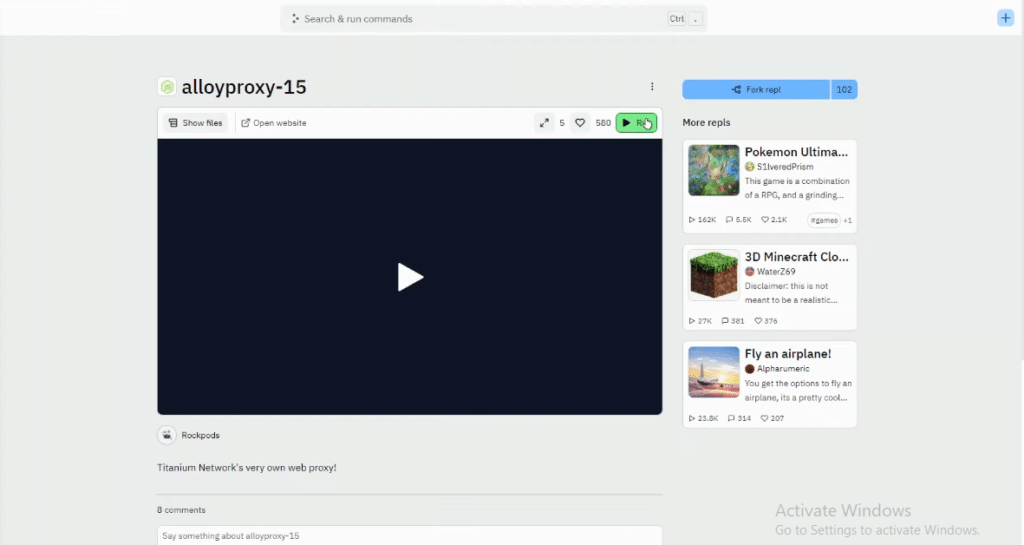Click the alloyproxy-15 repl logo icon
The width and height of the screenshot is (1024, 545).
167,86
